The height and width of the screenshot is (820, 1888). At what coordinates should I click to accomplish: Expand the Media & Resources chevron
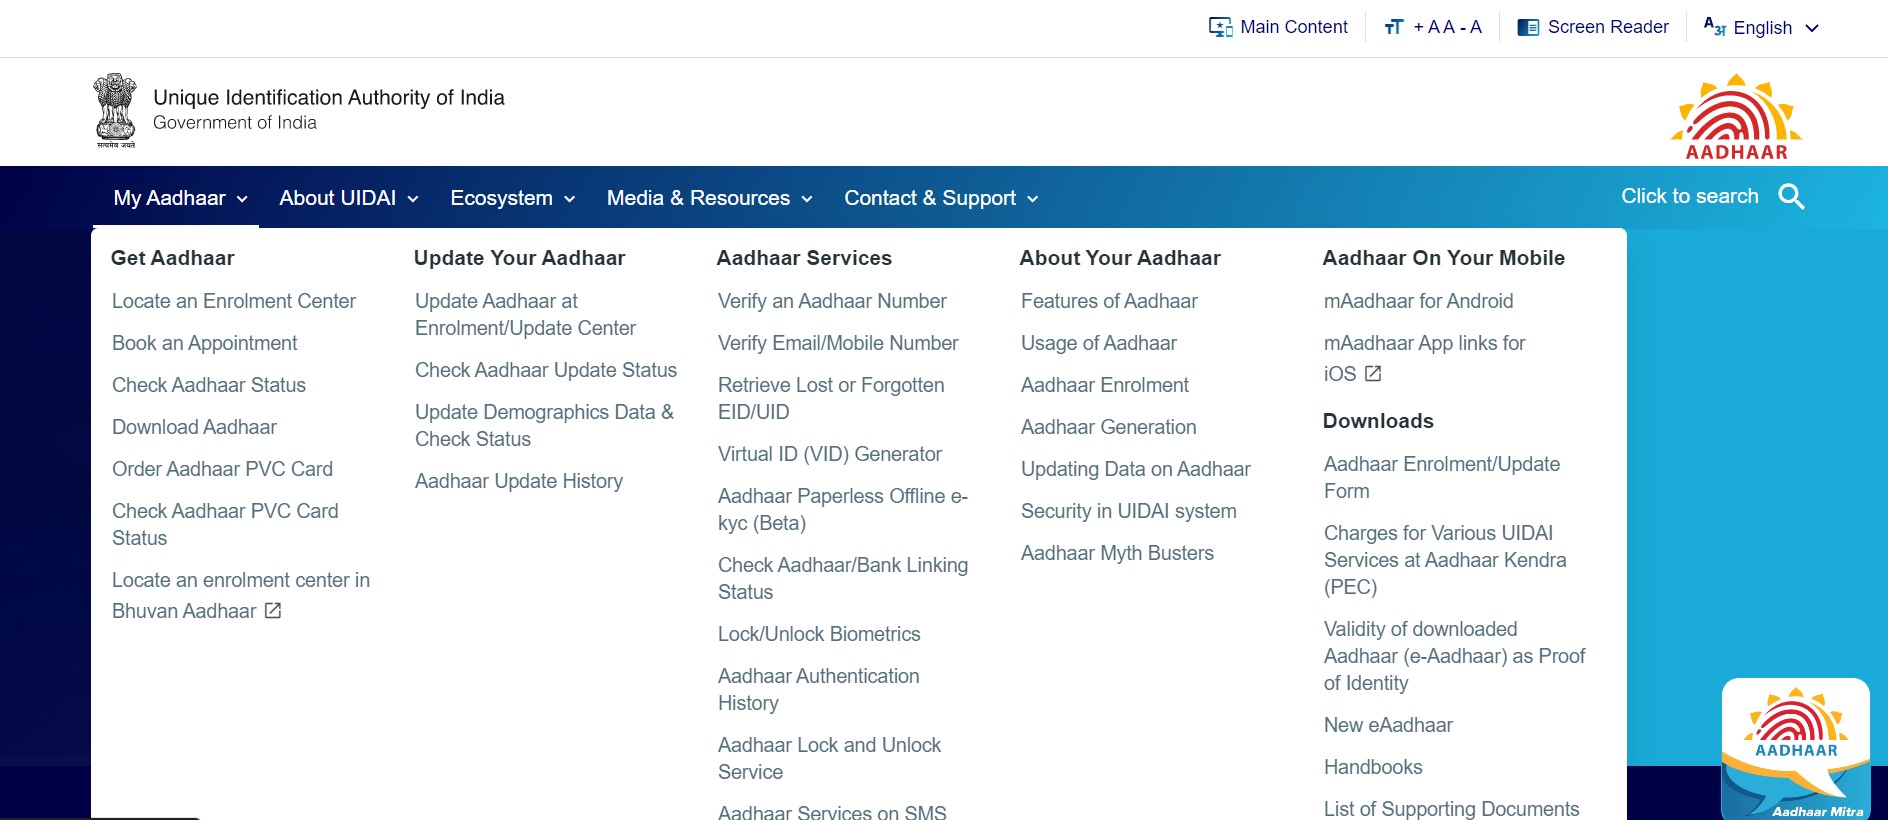pyautogui.click(x=806, y=199)
